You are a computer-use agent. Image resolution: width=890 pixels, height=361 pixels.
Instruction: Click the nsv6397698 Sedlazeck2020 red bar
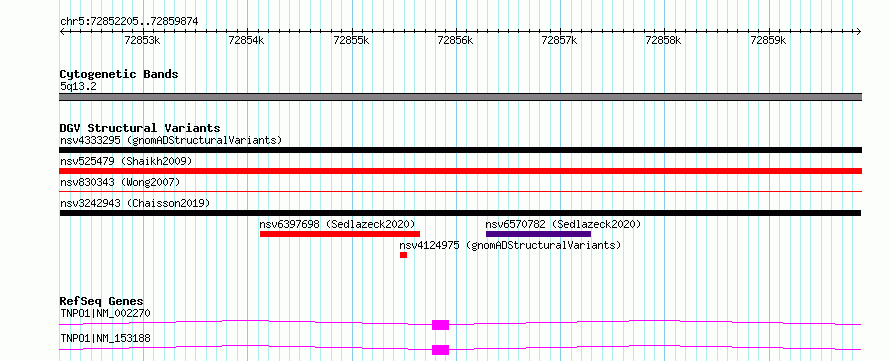pyautogui.click(x=339, y=234)
